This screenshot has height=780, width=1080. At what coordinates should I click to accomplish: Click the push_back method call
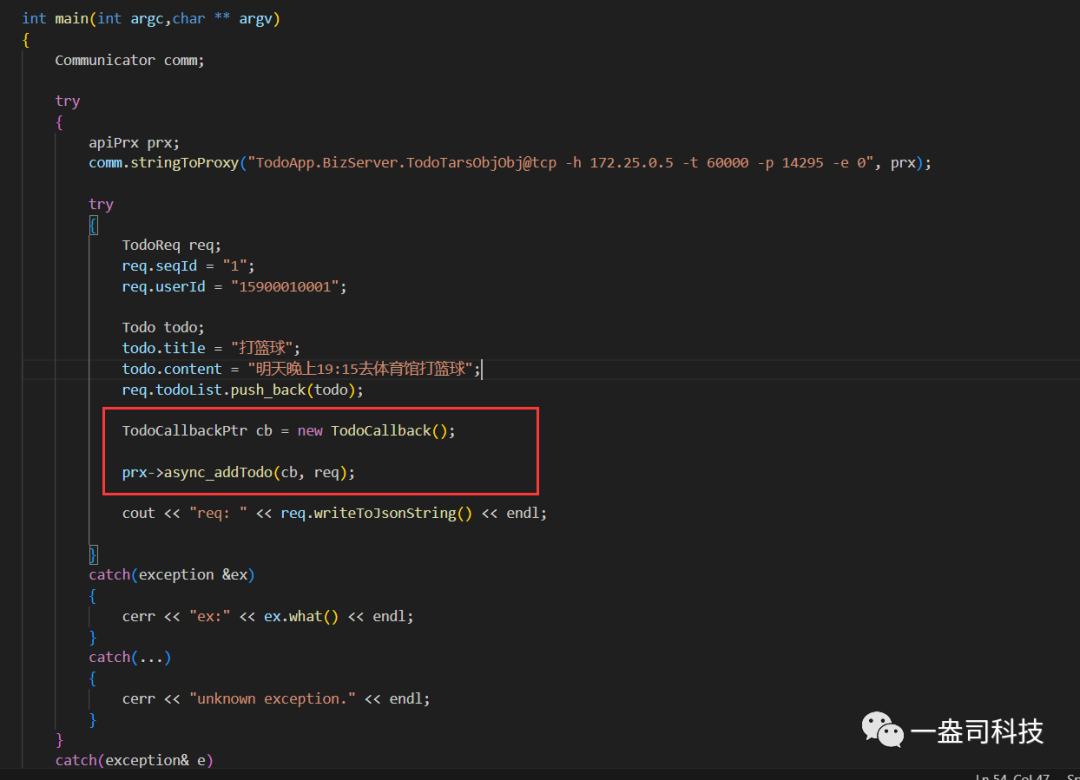coord(268,390)
